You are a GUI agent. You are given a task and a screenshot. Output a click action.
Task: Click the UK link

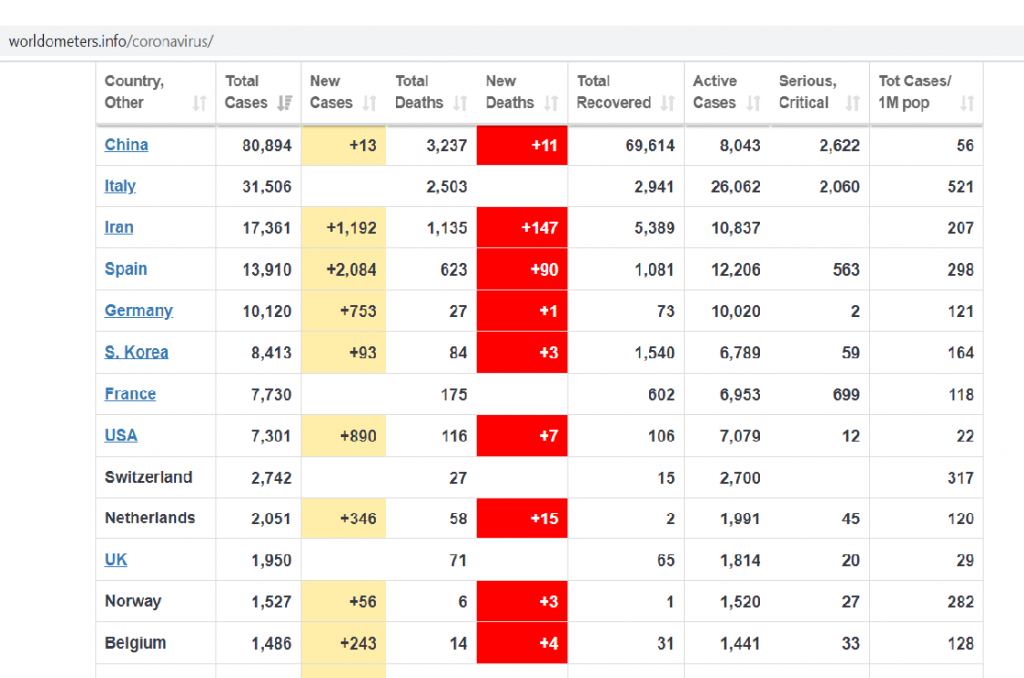[116, 560]
